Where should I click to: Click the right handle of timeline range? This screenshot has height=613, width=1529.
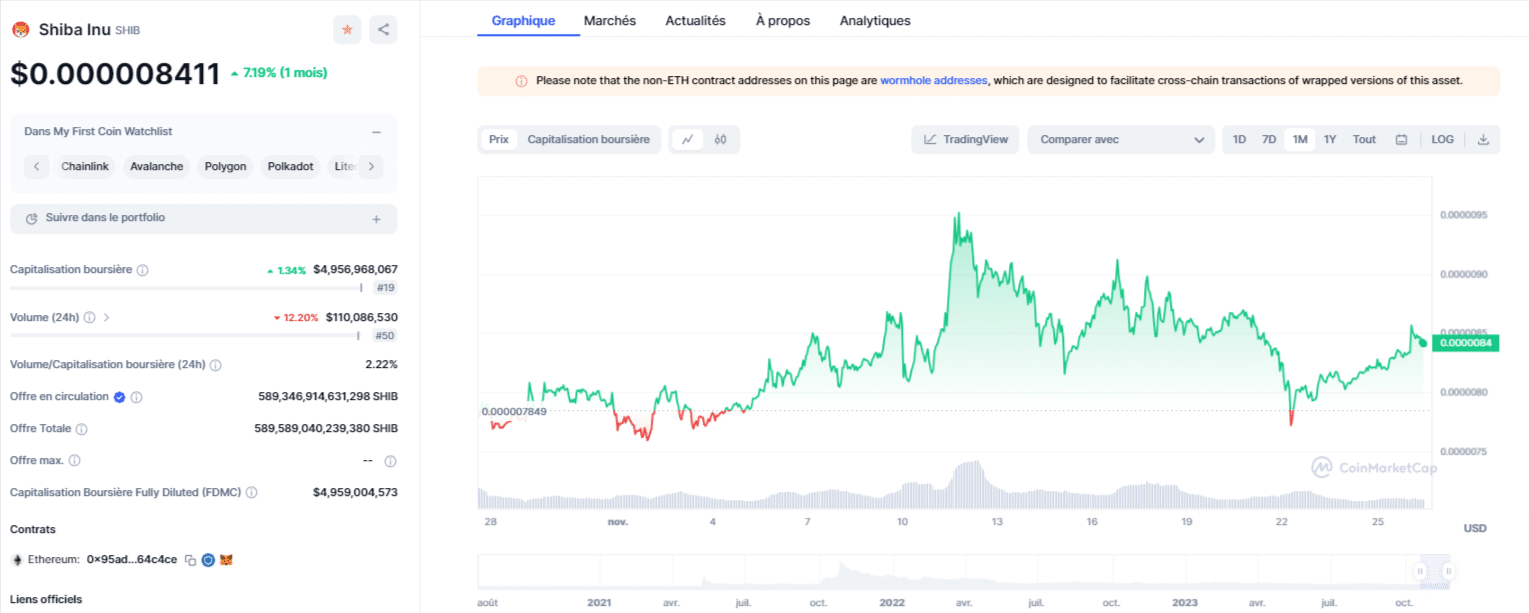tap(1448, 571)
